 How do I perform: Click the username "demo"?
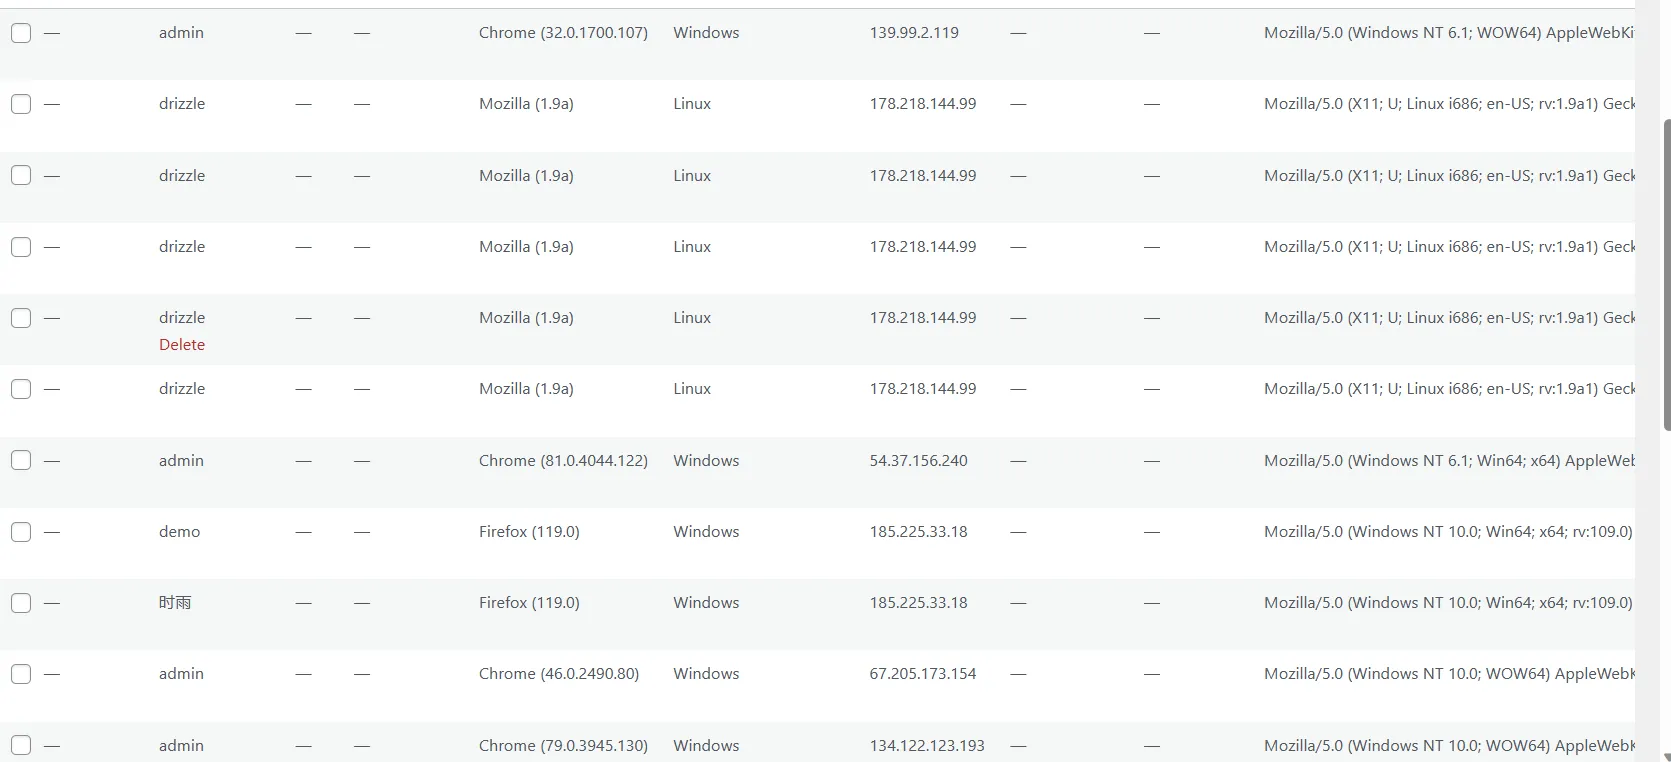180,532
